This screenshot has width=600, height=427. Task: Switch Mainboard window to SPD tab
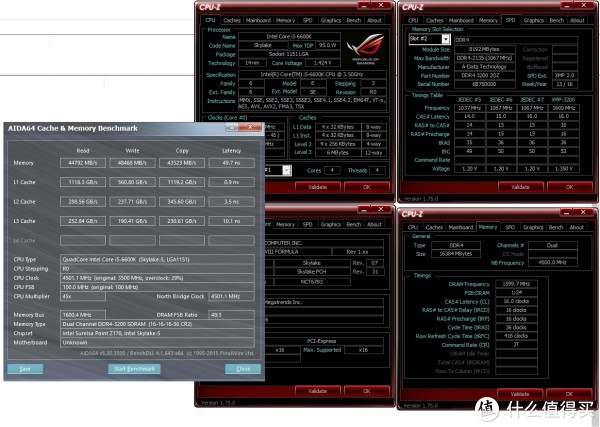(308, 225)
